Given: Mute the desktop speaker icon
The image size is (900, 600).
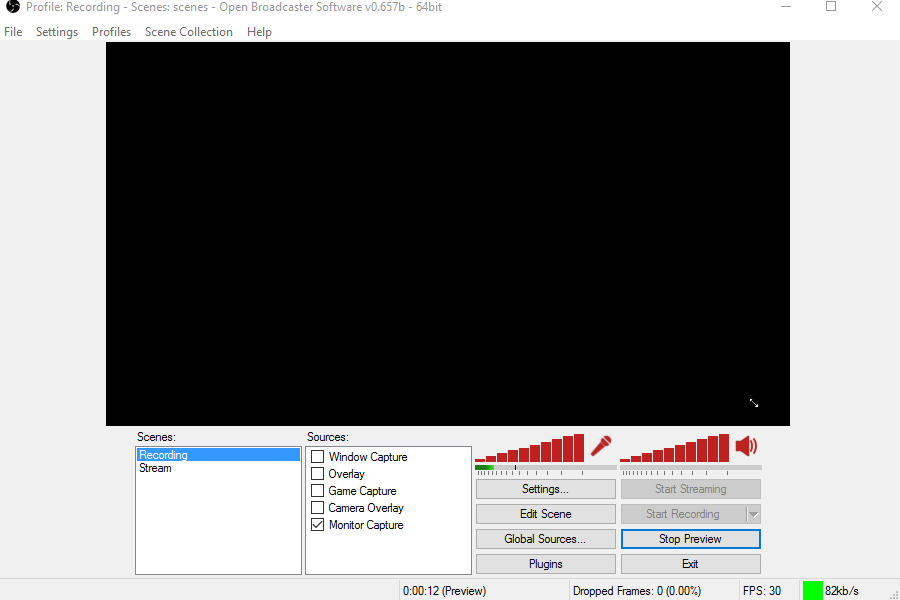Looking at the screenshot, I should (746, 446).
